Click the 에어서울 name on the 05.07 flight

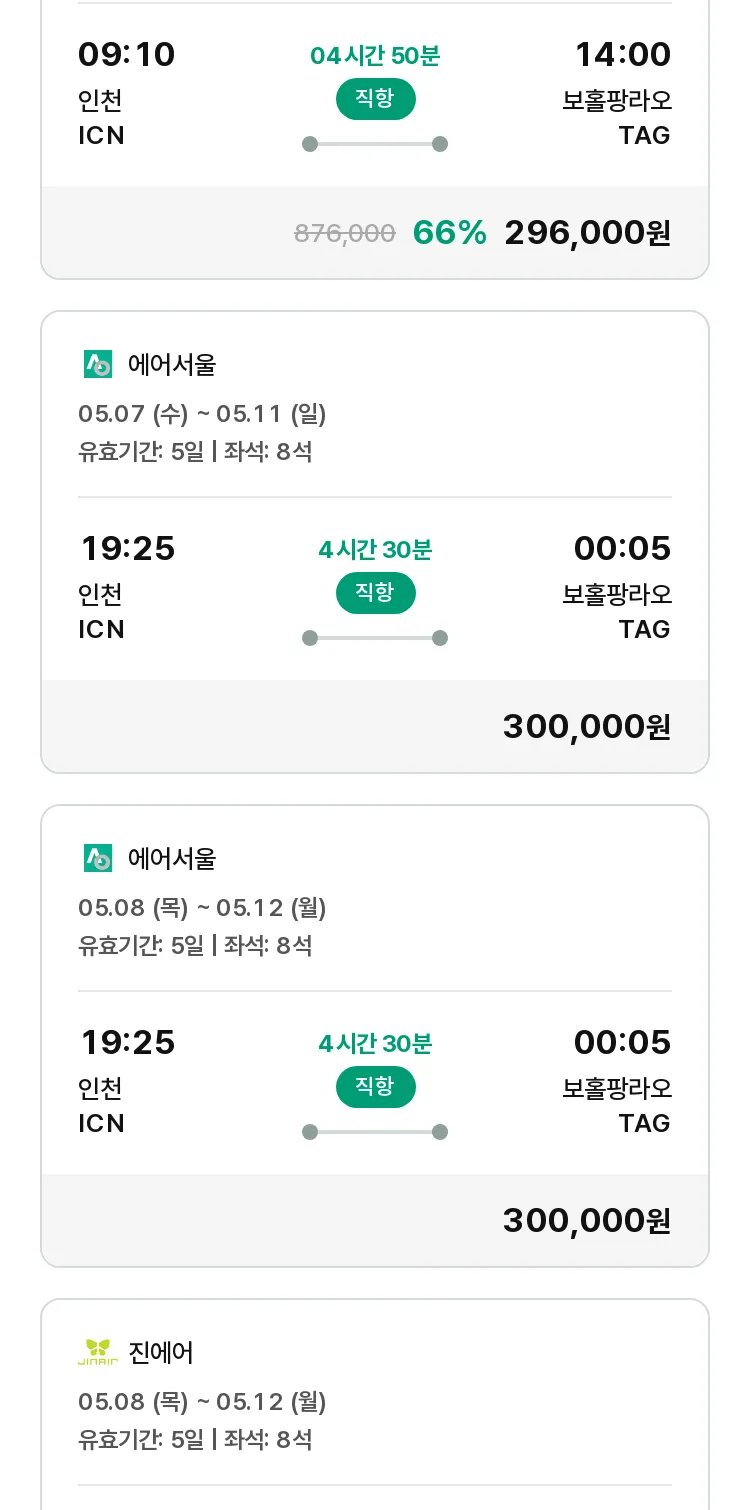172,365
